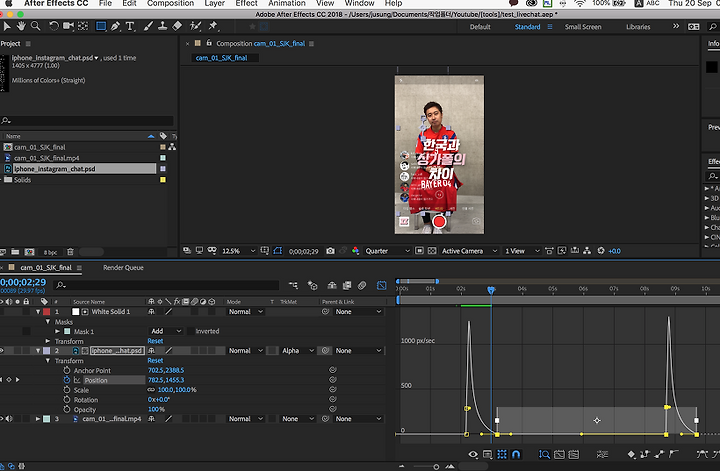Image resolution: width=720 pixels, height=471 pixels.
Task: Toggle Position stopwatch keyframing
Action: (67, 380)
